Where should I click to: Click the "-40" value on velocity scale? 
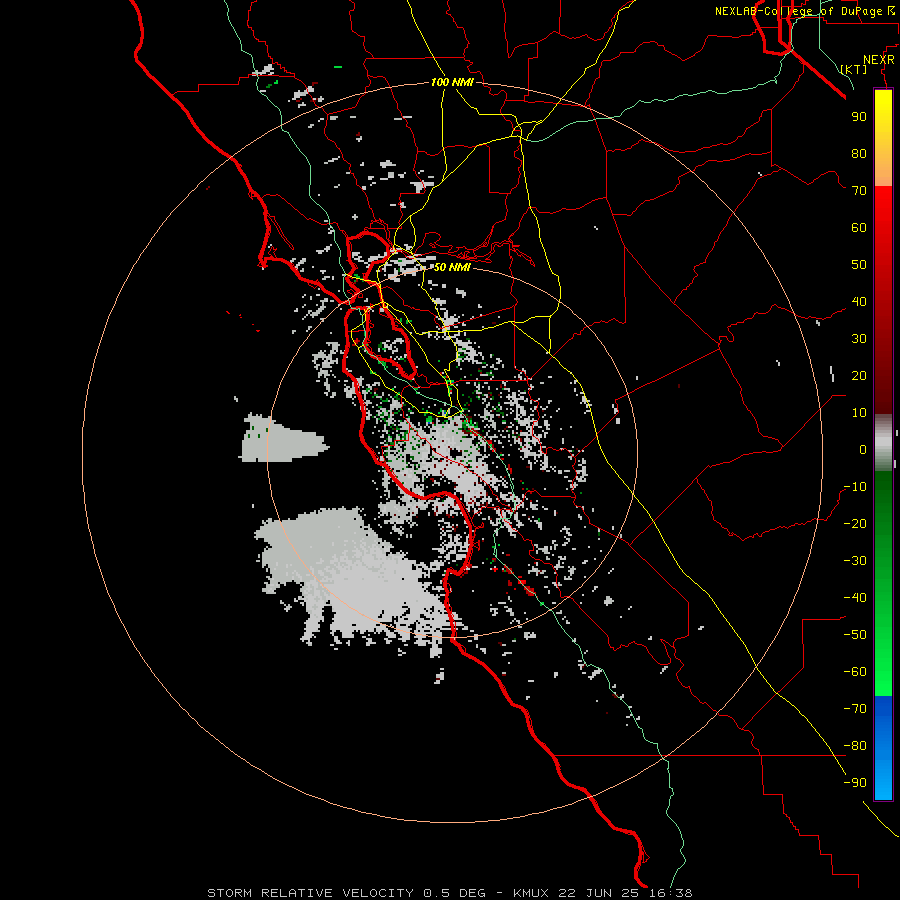click(855, 598)
